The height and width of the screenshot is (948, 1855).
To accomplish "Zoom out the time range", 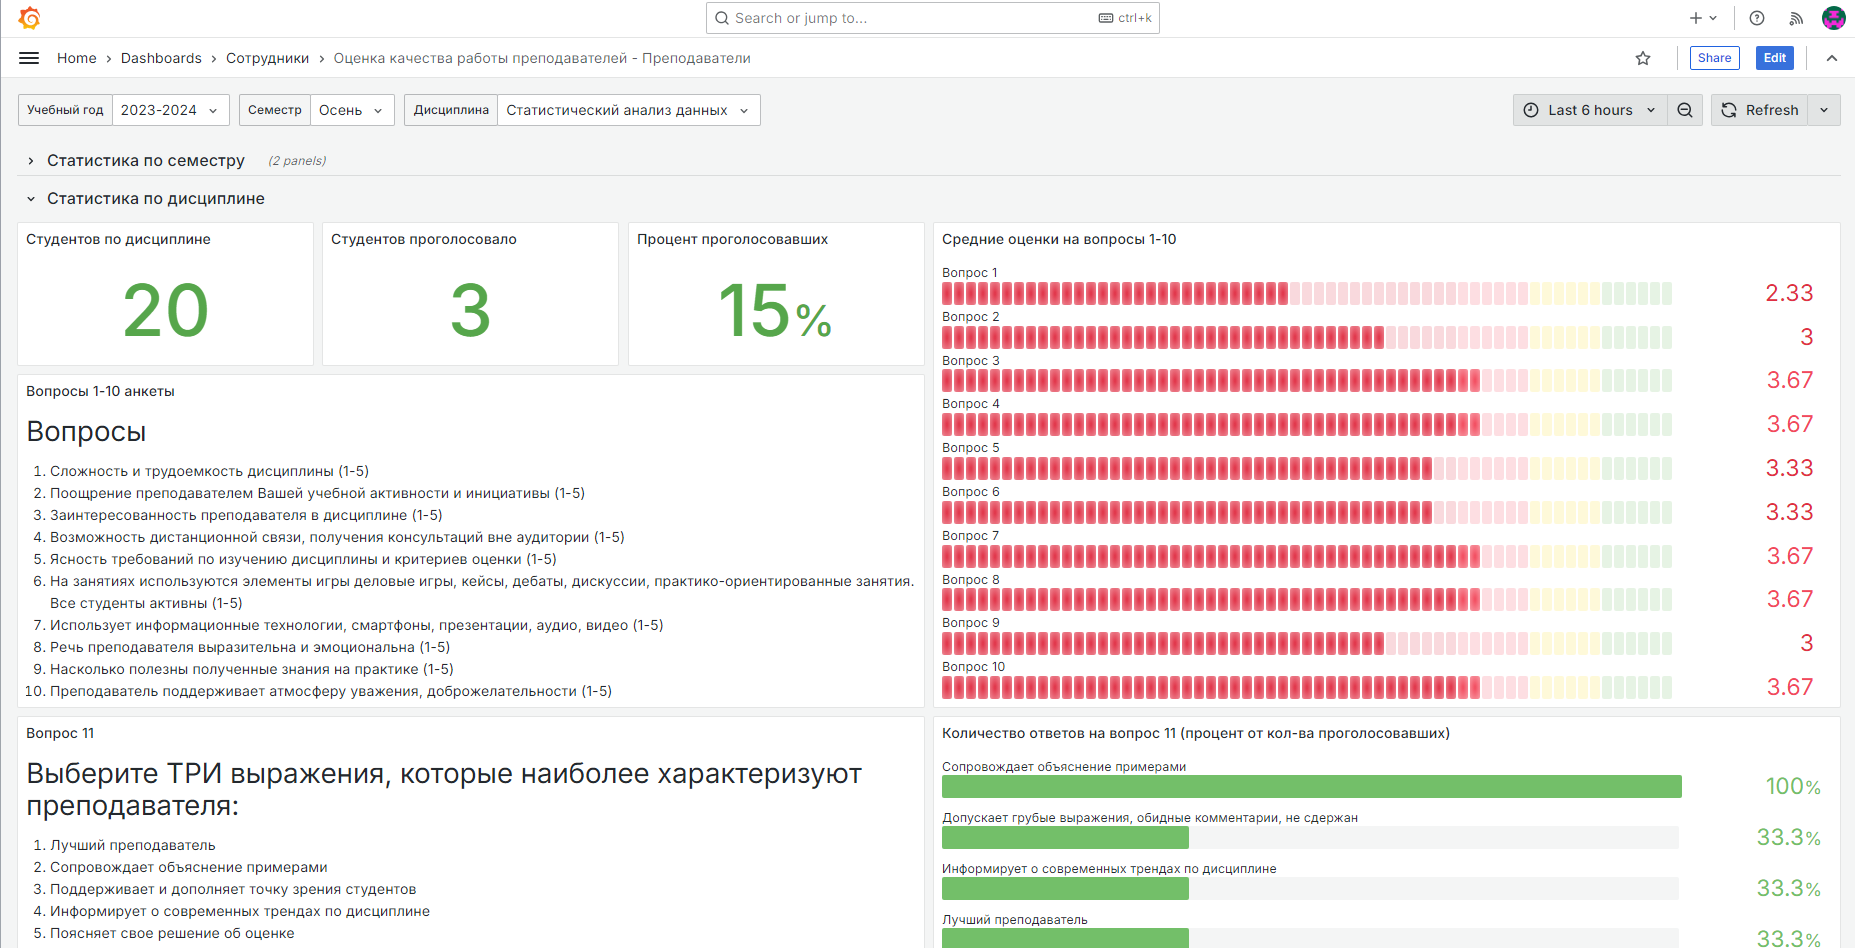I will [1685, 110].
